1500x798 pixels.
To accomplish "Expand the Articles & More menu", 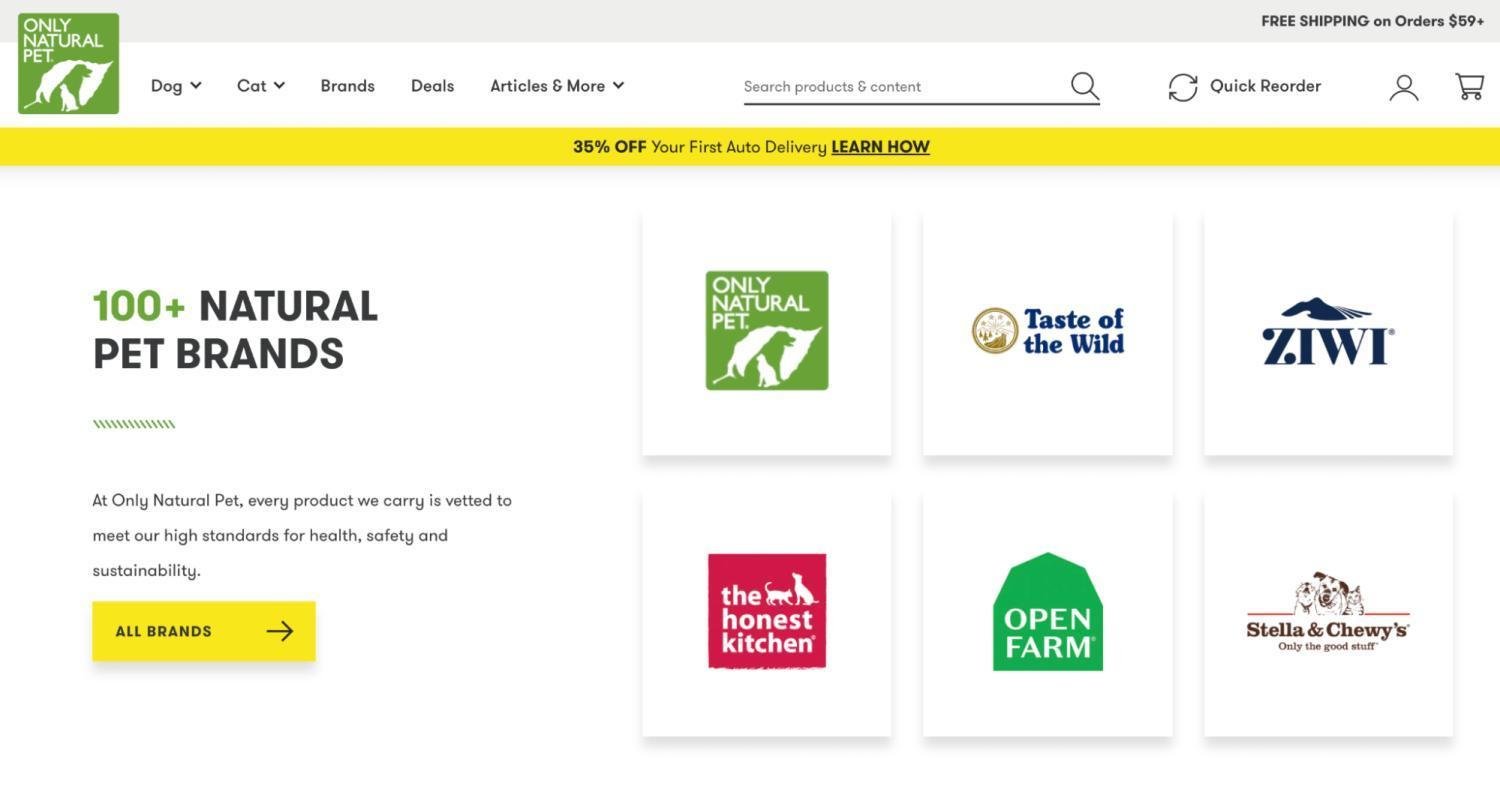I will (x=557, y=86).
